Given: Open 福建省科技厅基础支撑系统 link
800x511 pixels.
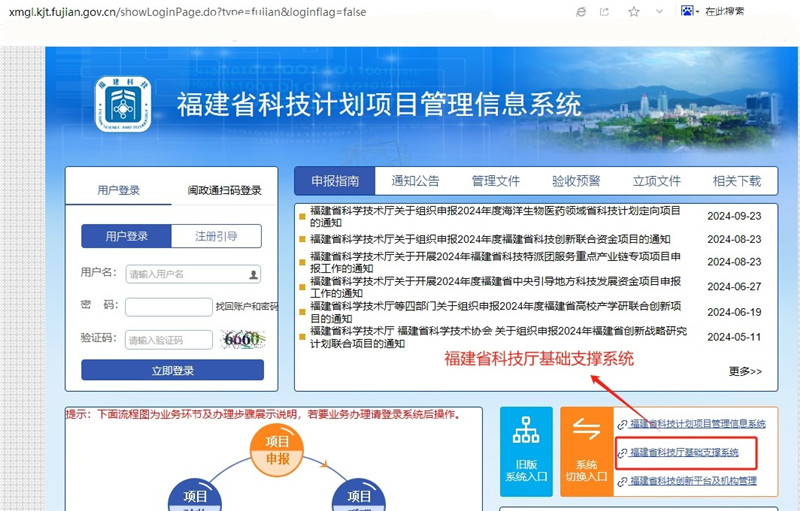Looking at the screenshot, I should tap(684, 453).
